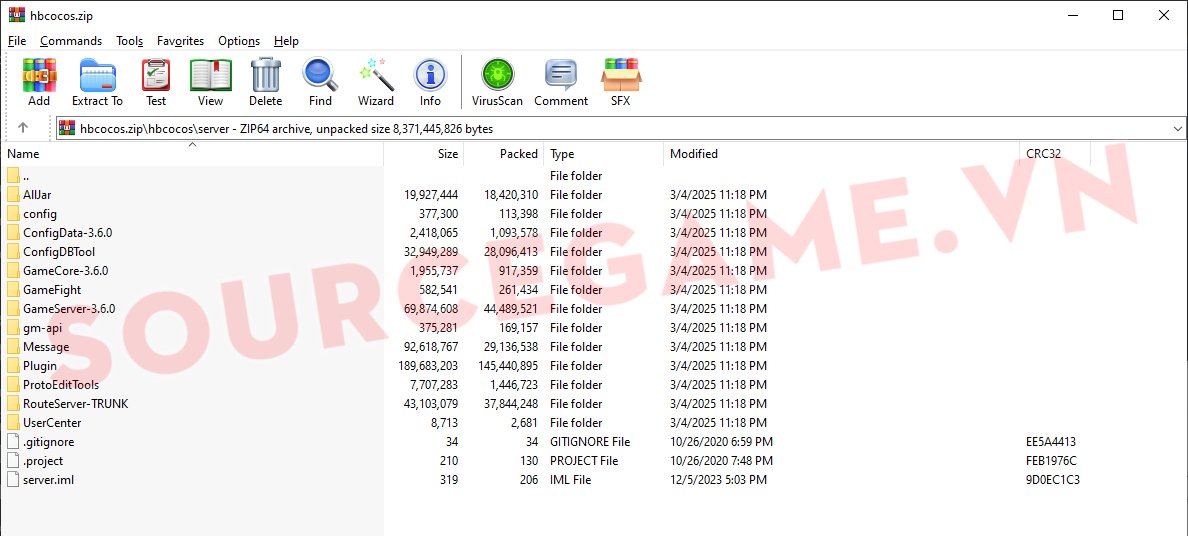
Task: Open the archive Comment tool
Action: point(561,81)
